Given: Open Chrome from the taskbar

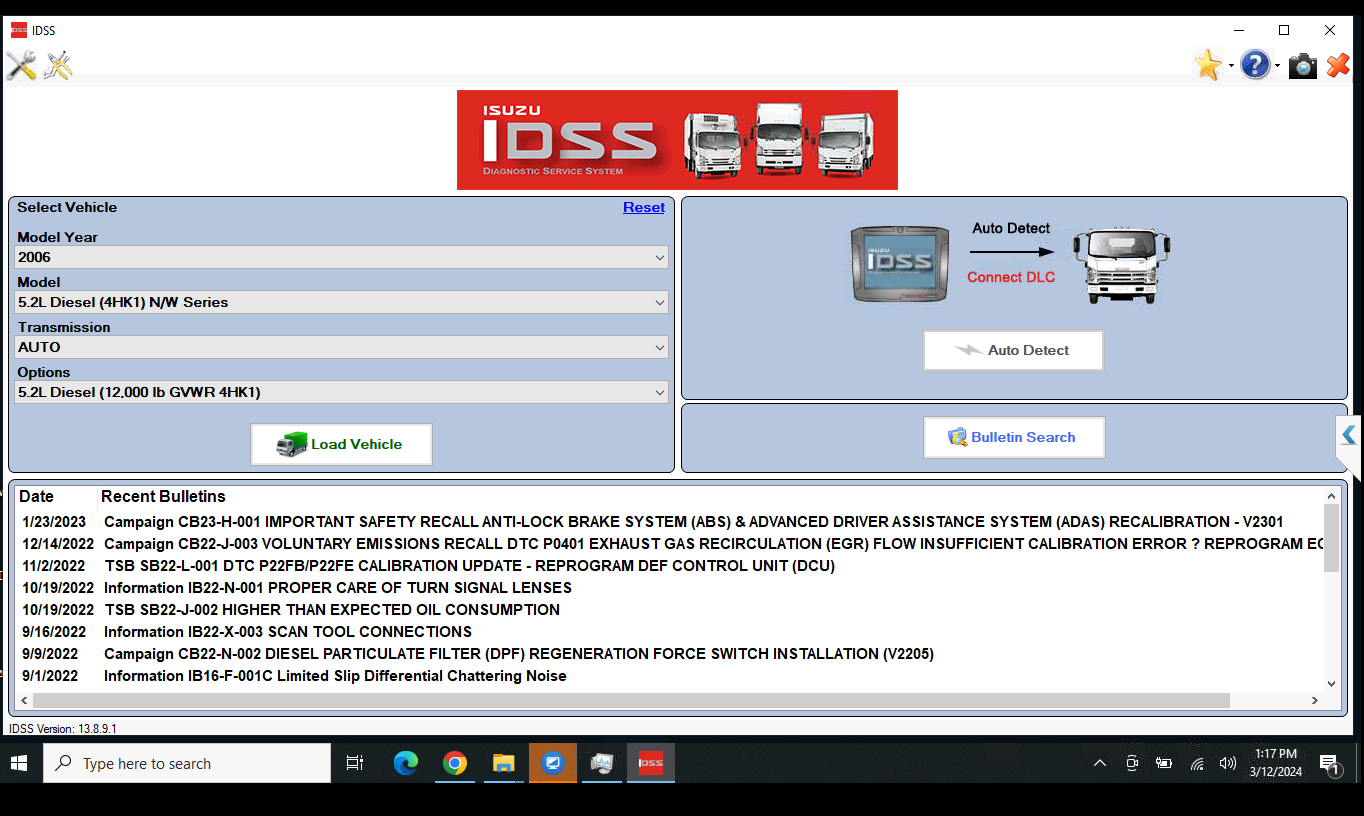Looking at the screenshot, I should point(455,762).
